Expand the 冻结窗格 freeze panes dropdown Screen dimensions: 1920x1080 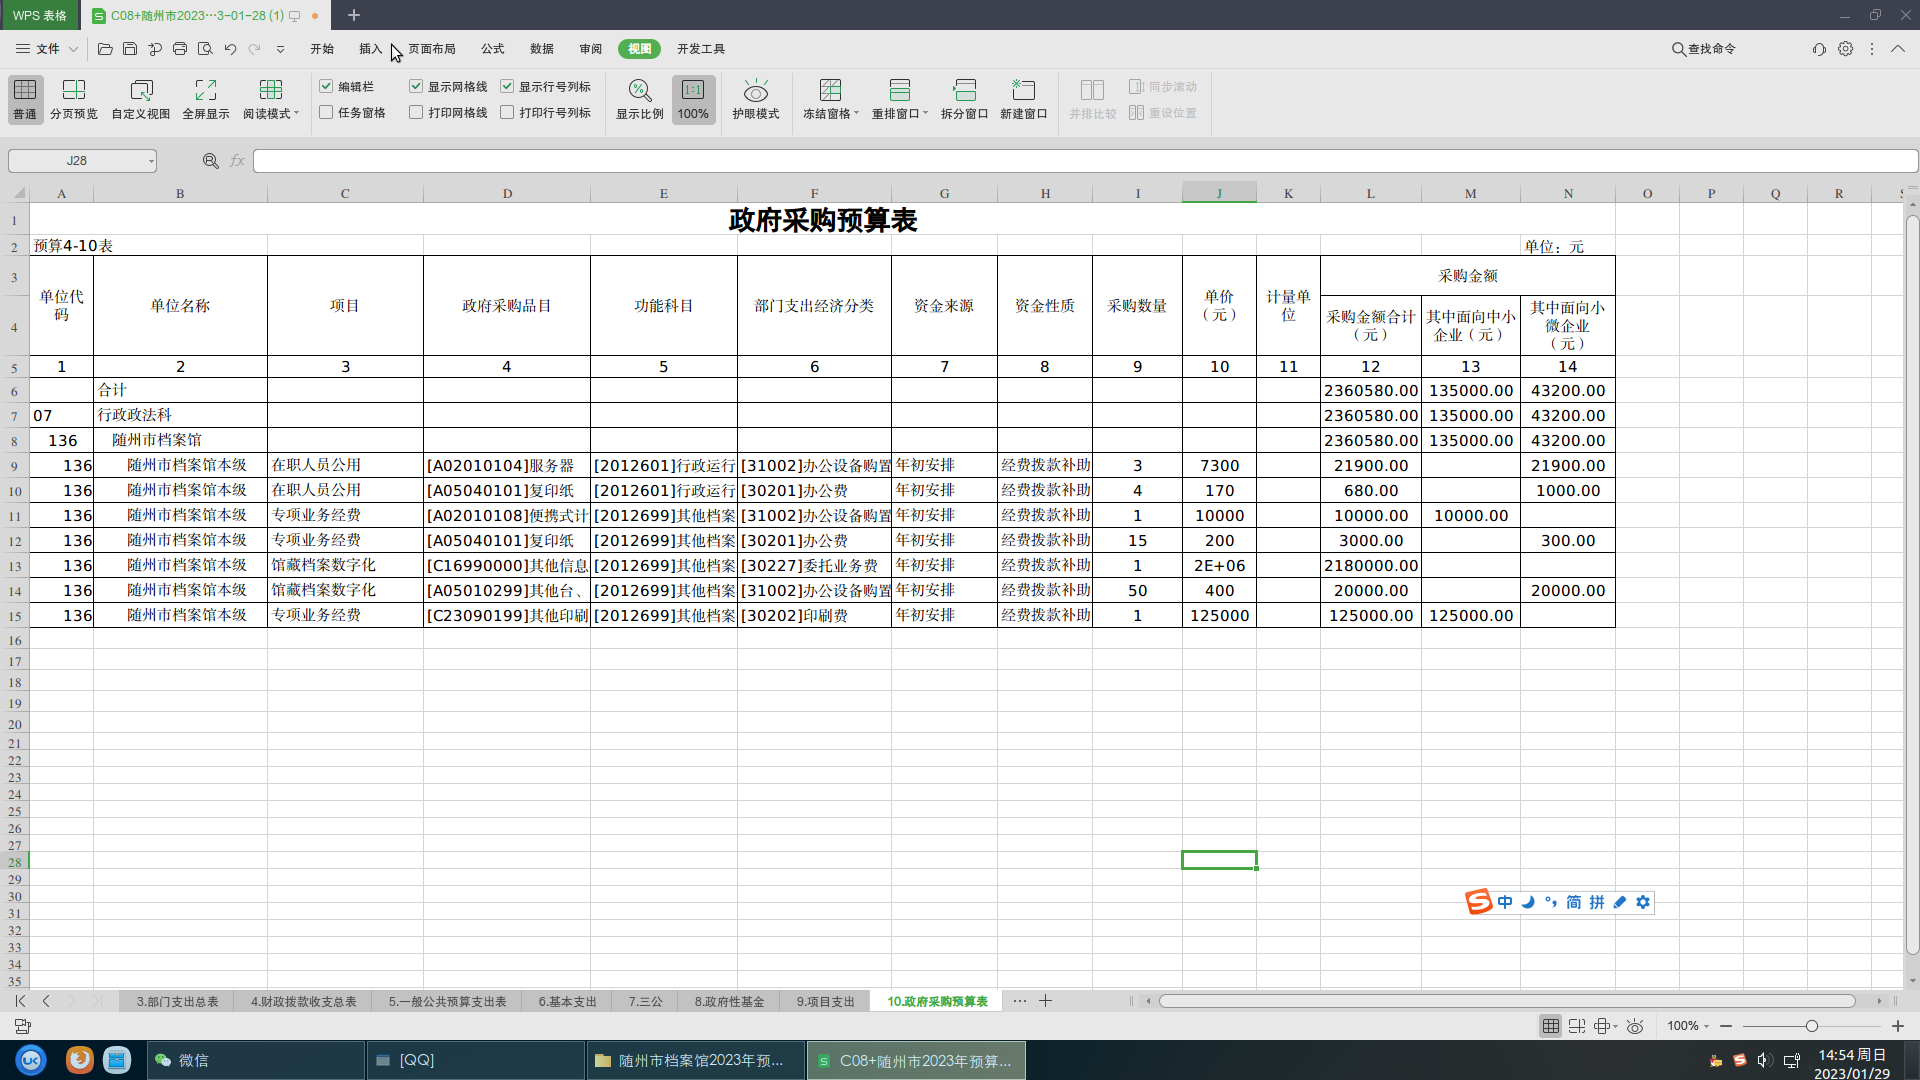857,114
